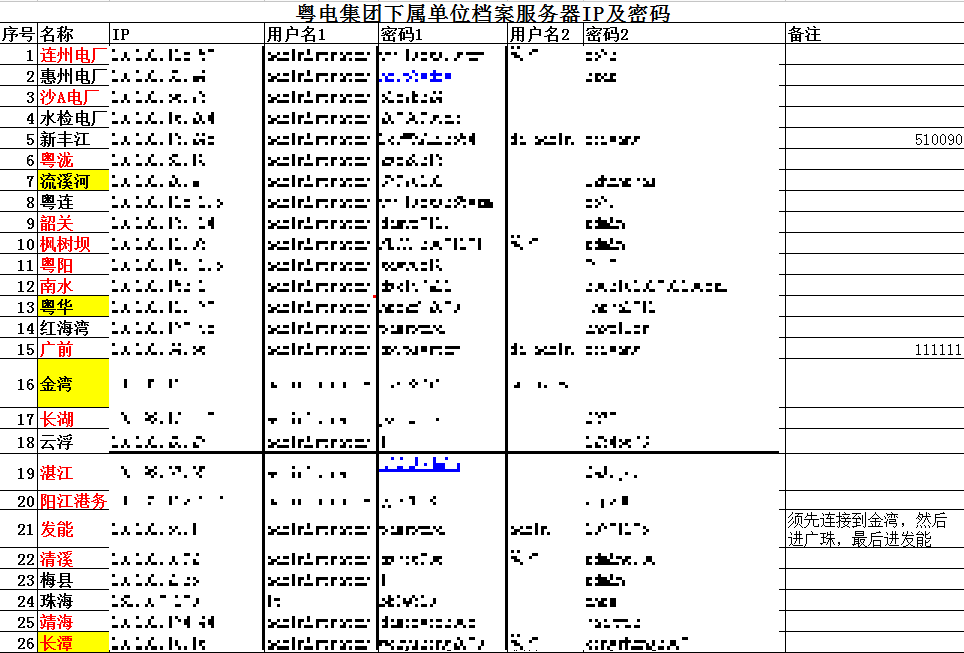Select the 粤泷 name cell

(74, 160)
